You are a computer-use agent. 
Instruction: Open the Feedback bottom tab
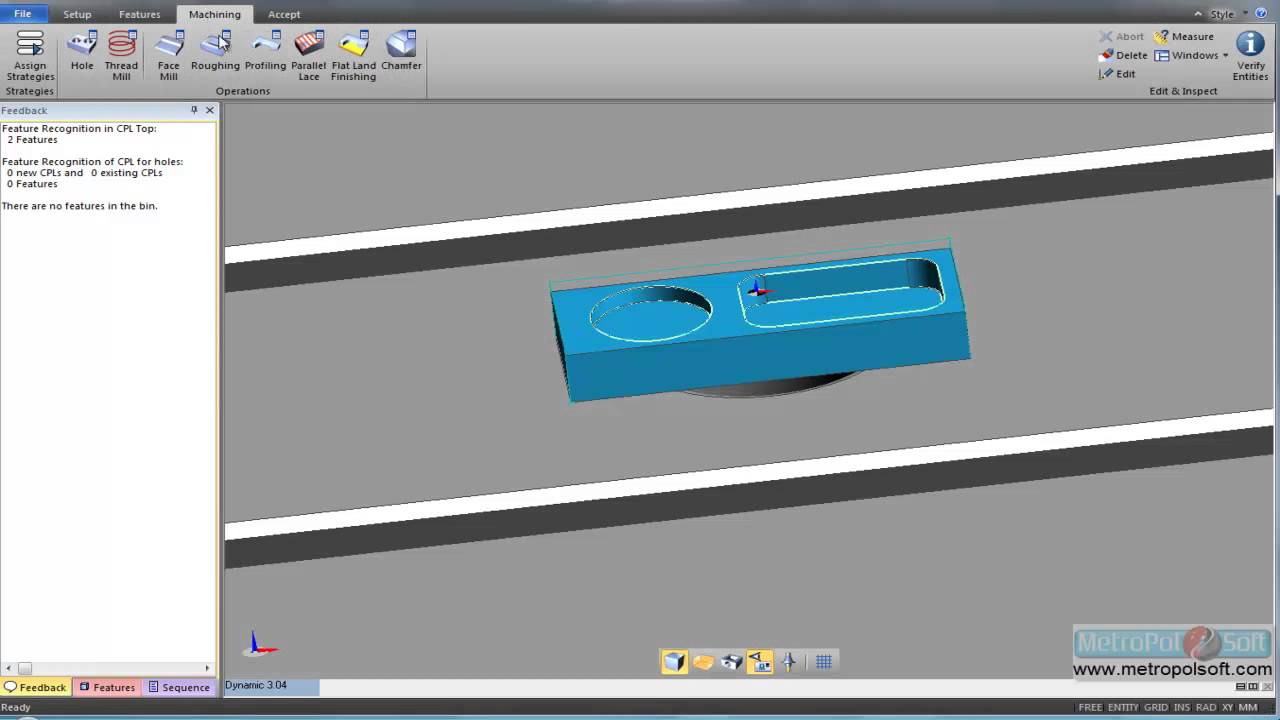click(x=35, y=687)
